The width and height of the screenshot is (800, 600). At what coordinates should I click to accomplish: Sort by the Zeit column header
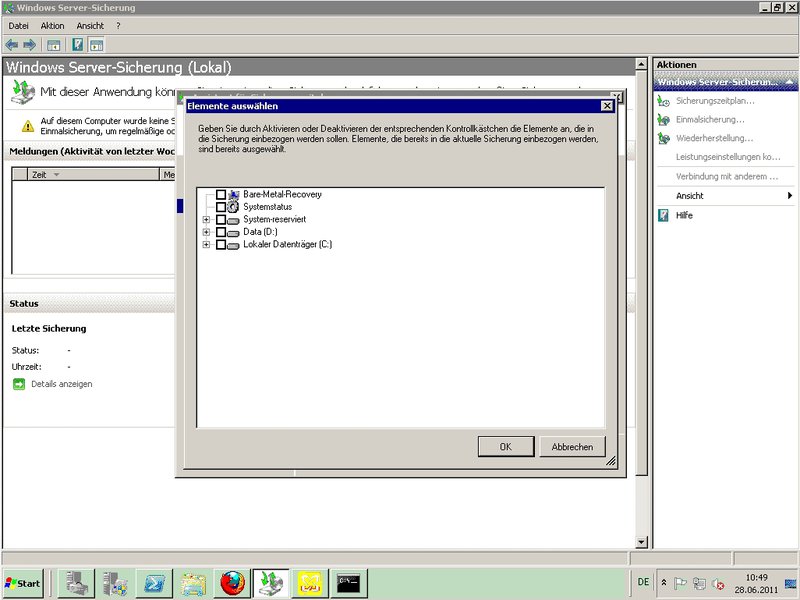[94, 174]
